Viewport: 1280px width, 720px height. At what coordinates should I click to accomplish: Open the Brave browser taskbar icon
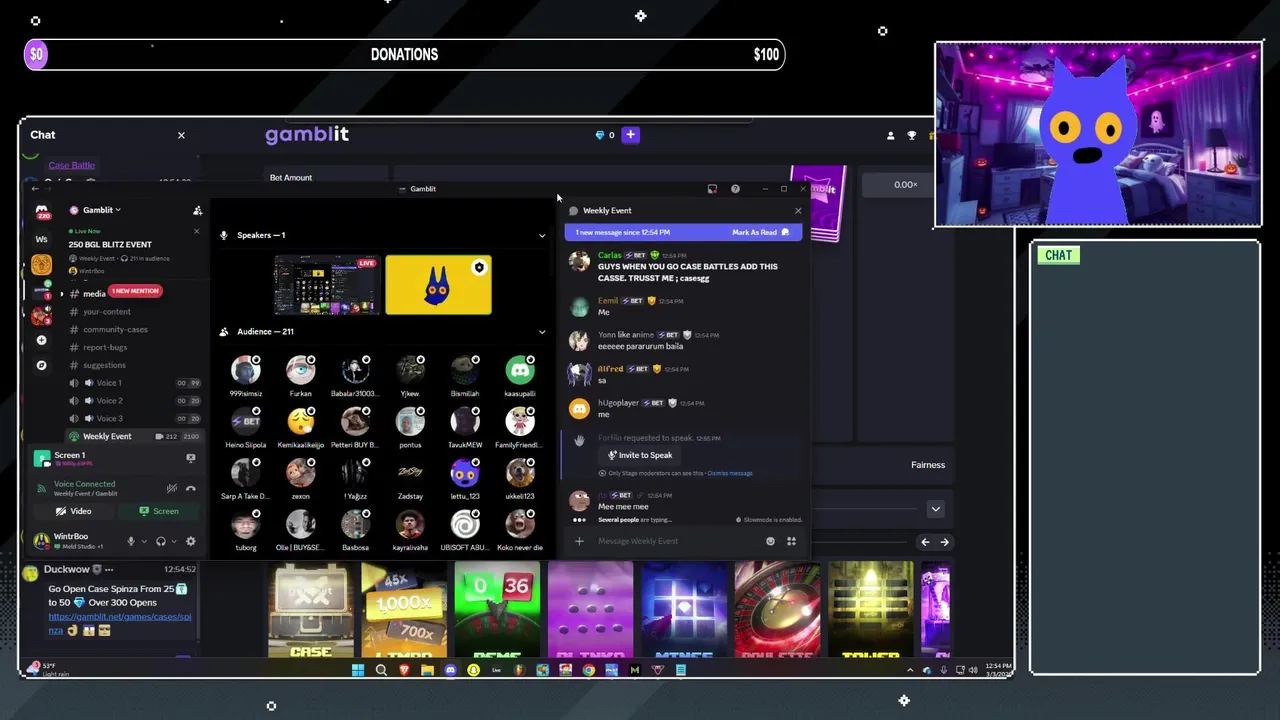click(x=404, y=670)
